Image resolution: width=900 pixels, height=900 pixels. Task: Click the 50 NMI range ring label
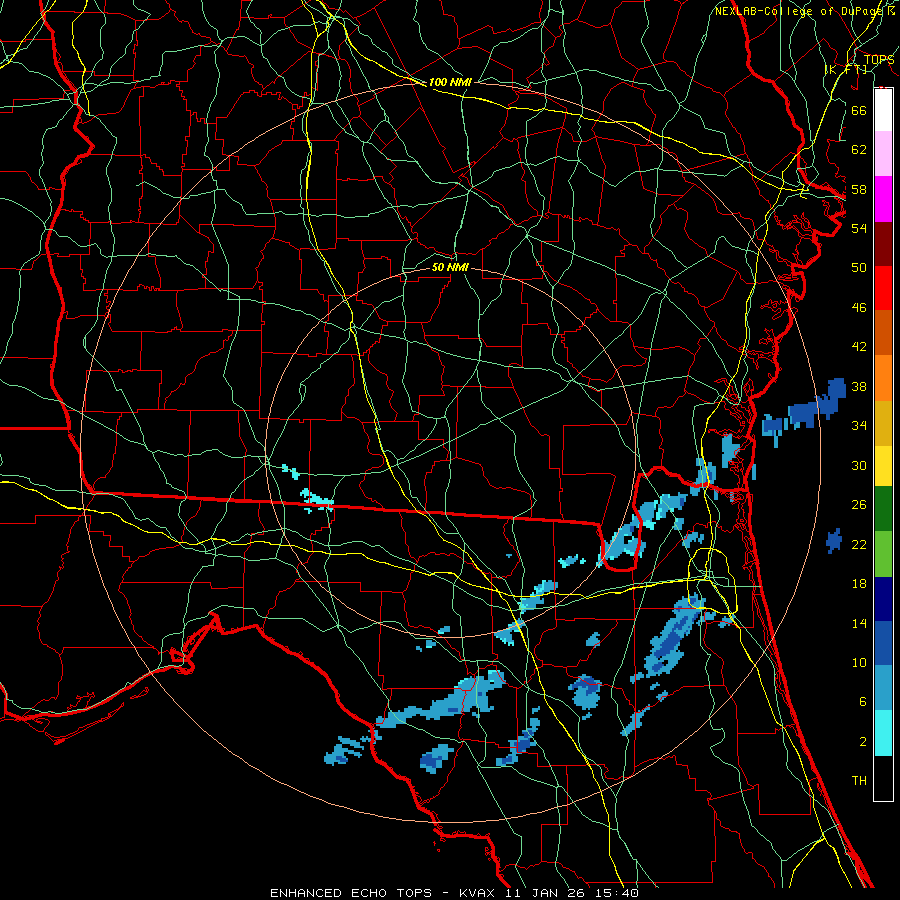pyautogui.click(x=450, y=267)
